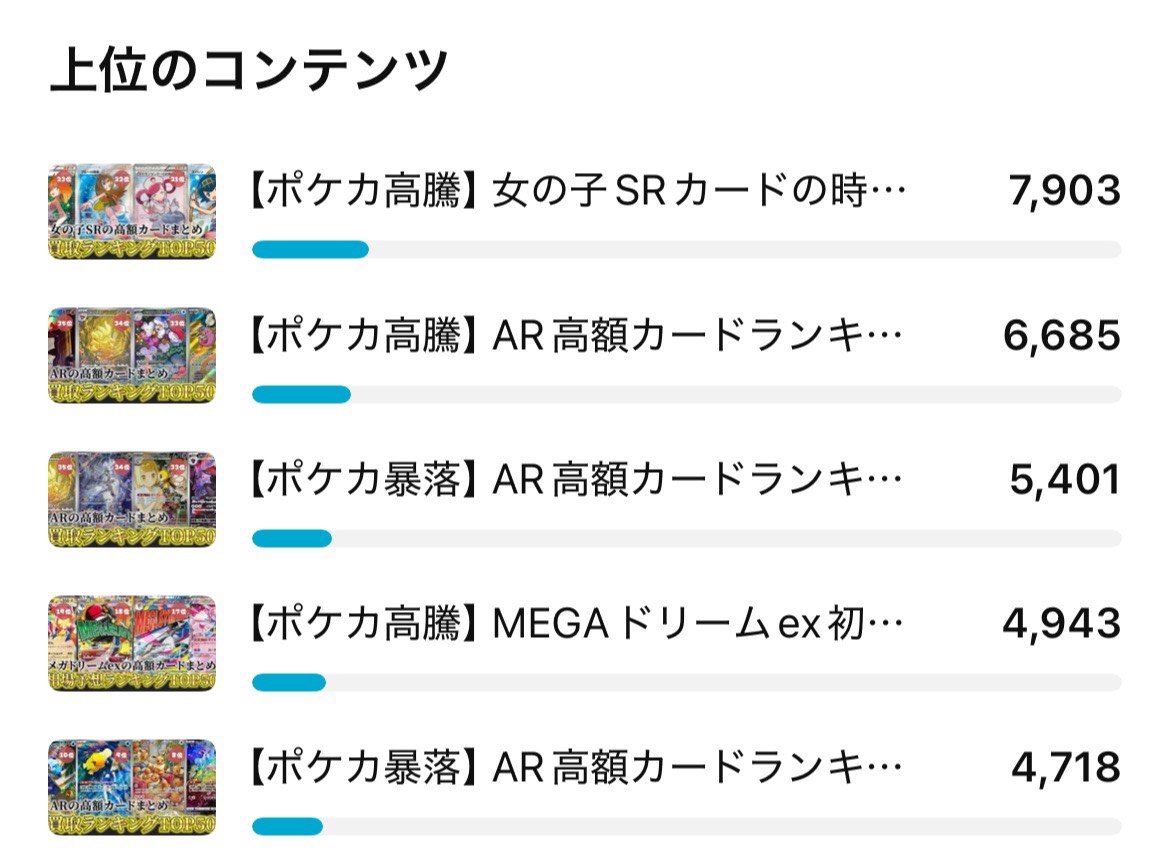Click the 上位のコンテンツ heading
The height and width of the screenshot is (866, 1170).
point(248,70)
